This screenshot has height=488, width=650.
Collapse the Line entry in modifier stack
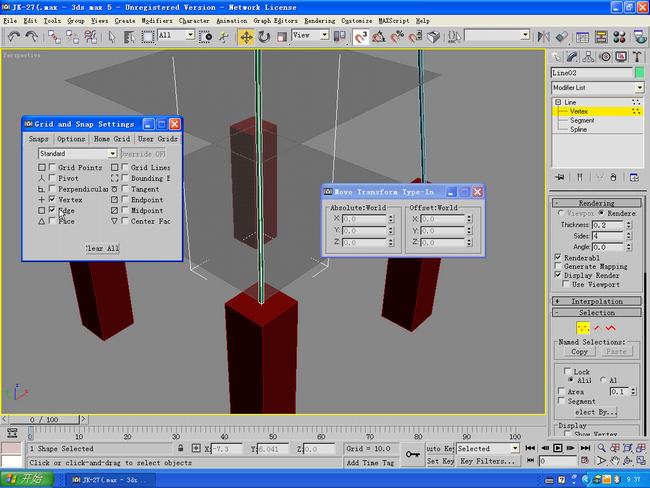click(558, 102)
